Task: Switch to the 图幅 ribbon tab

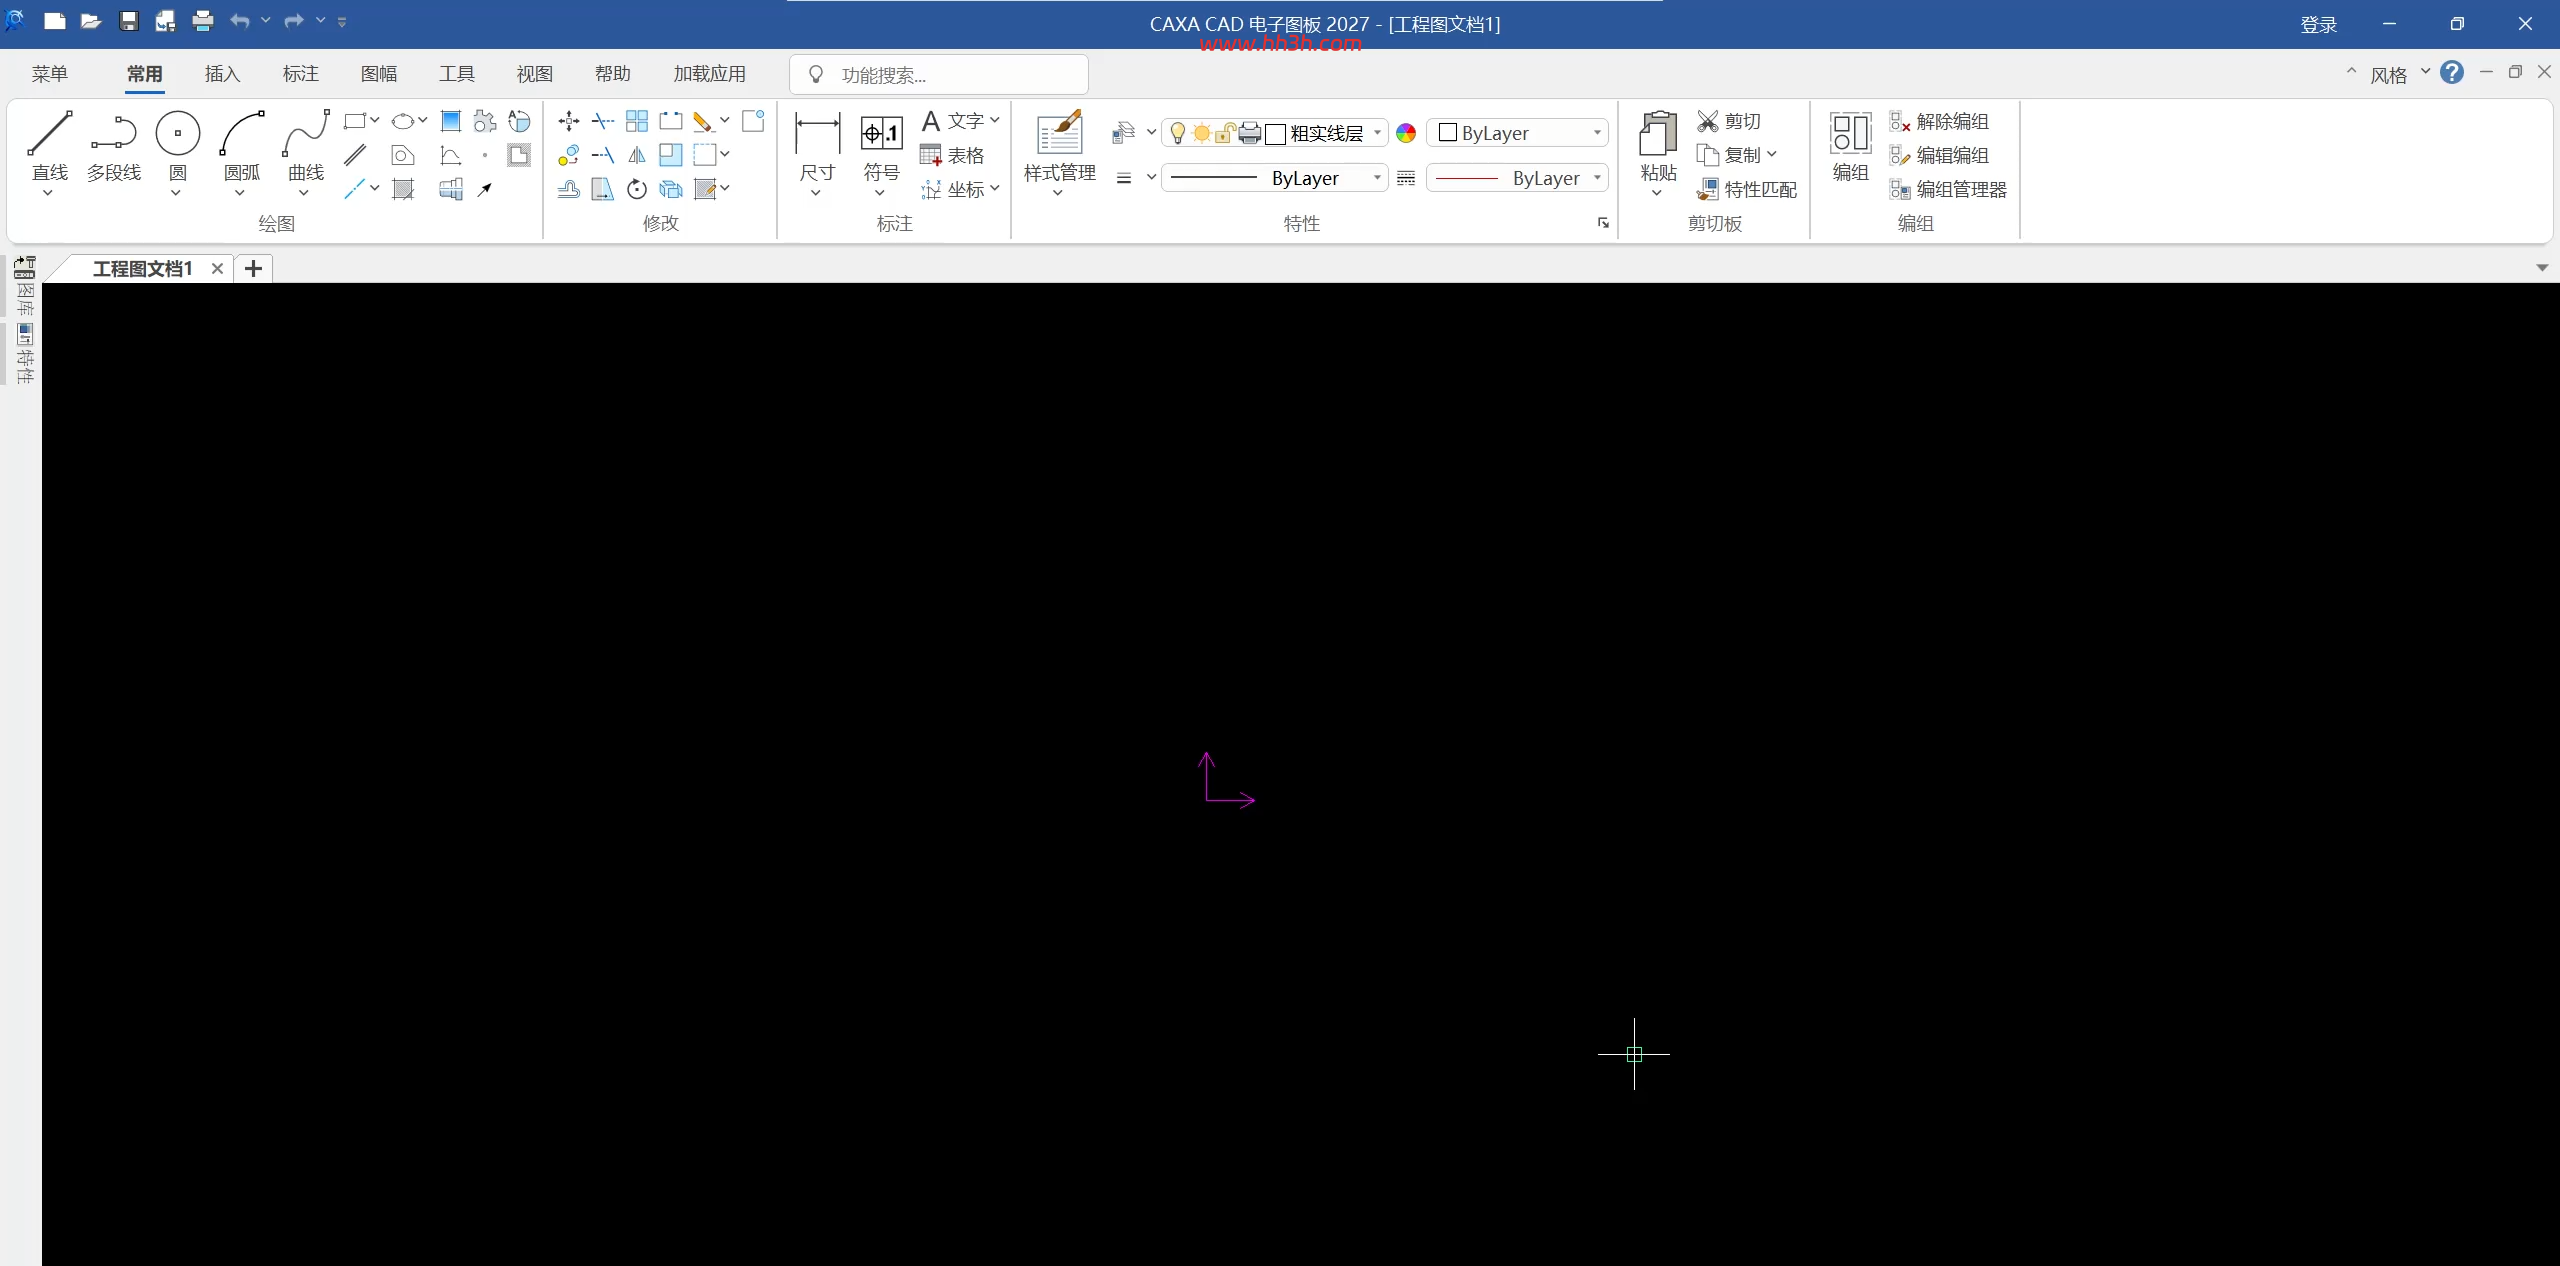Action: coord(378,74)
